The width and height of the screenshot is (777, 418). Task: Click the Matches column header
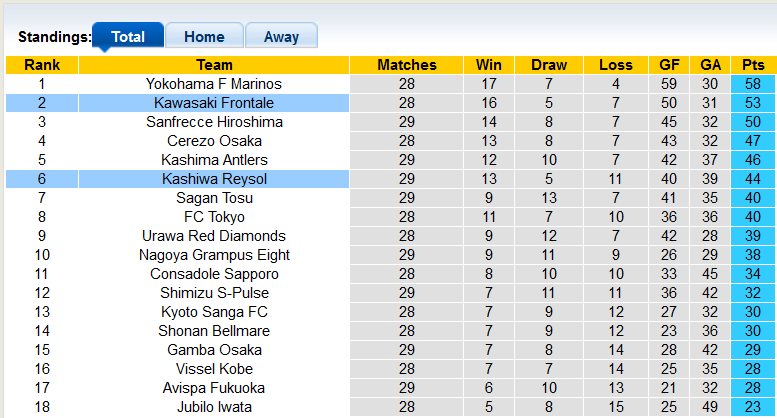tap(407, 65)
